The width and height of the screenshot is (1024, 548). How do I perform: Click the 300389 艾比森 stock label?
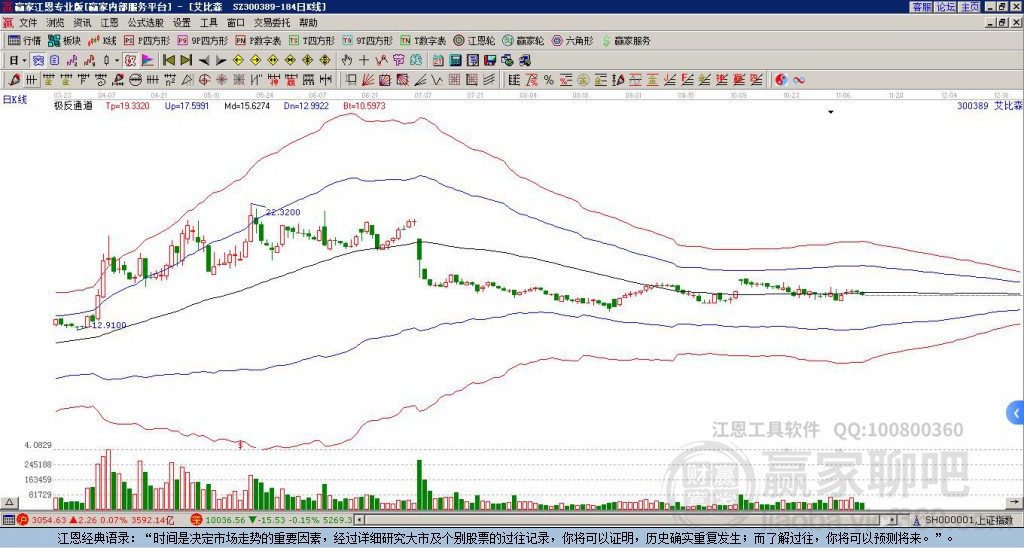pos(989,105)
